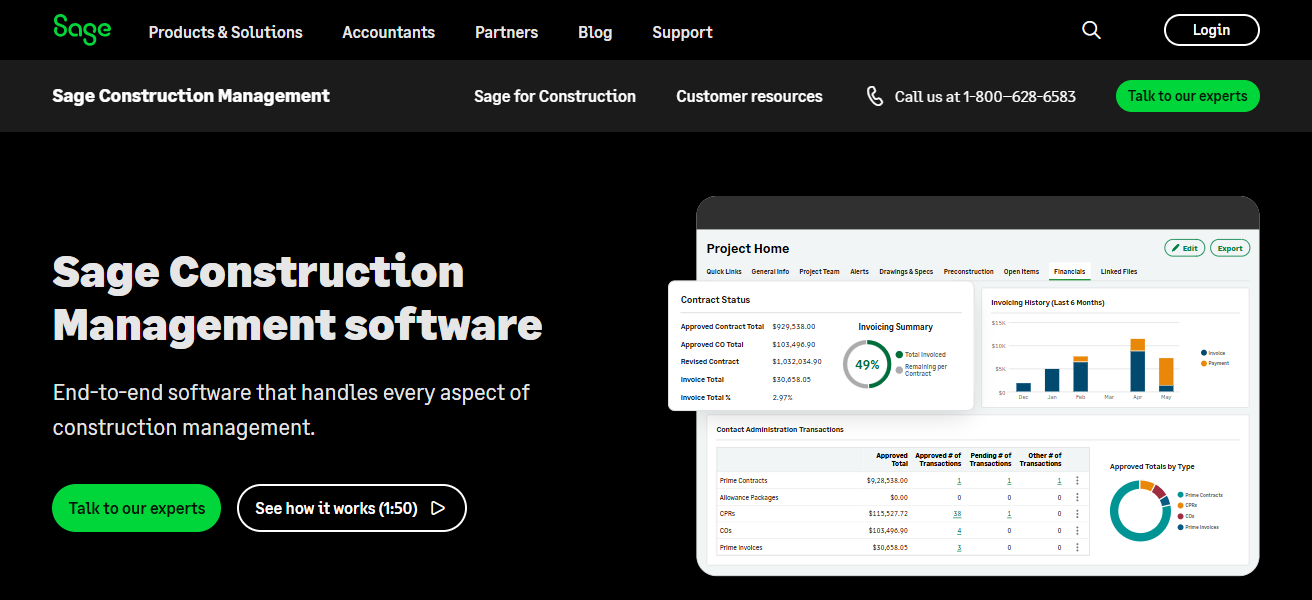Click the Contract Status card title
1312x600 pixels.
(715, 300)
